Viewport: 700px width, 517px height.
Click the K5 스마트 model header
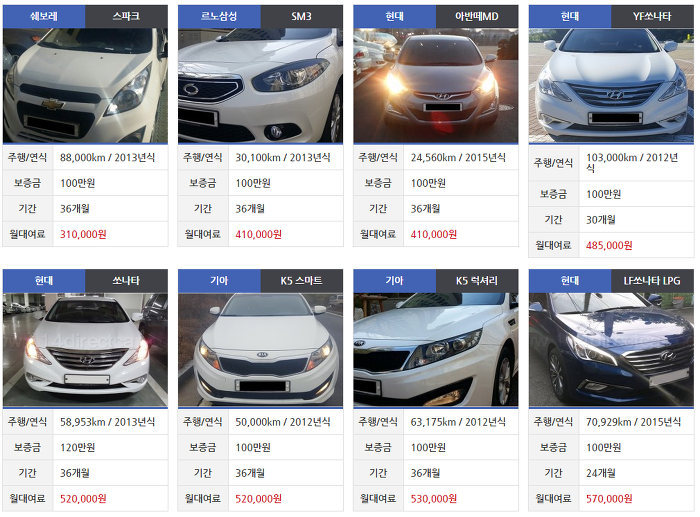tap(301, 281)
